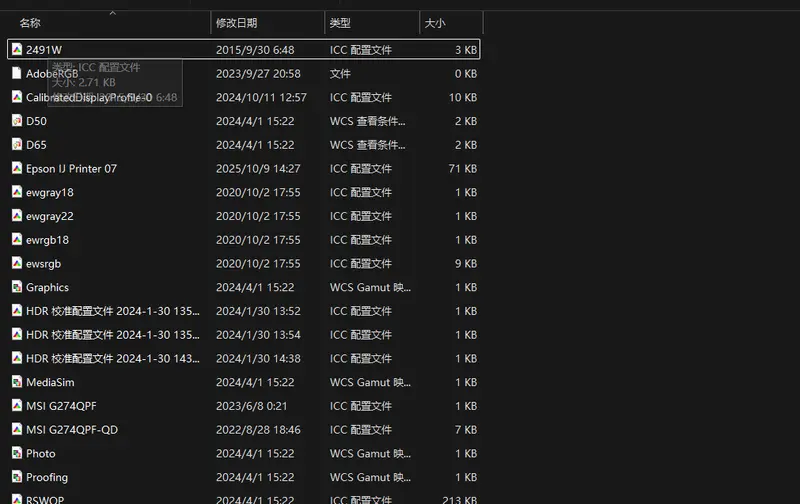Image resolution: width=800 pixels, height=504 pixels.
Task: Select the file named Photo
Action: [x=41, y=453]
